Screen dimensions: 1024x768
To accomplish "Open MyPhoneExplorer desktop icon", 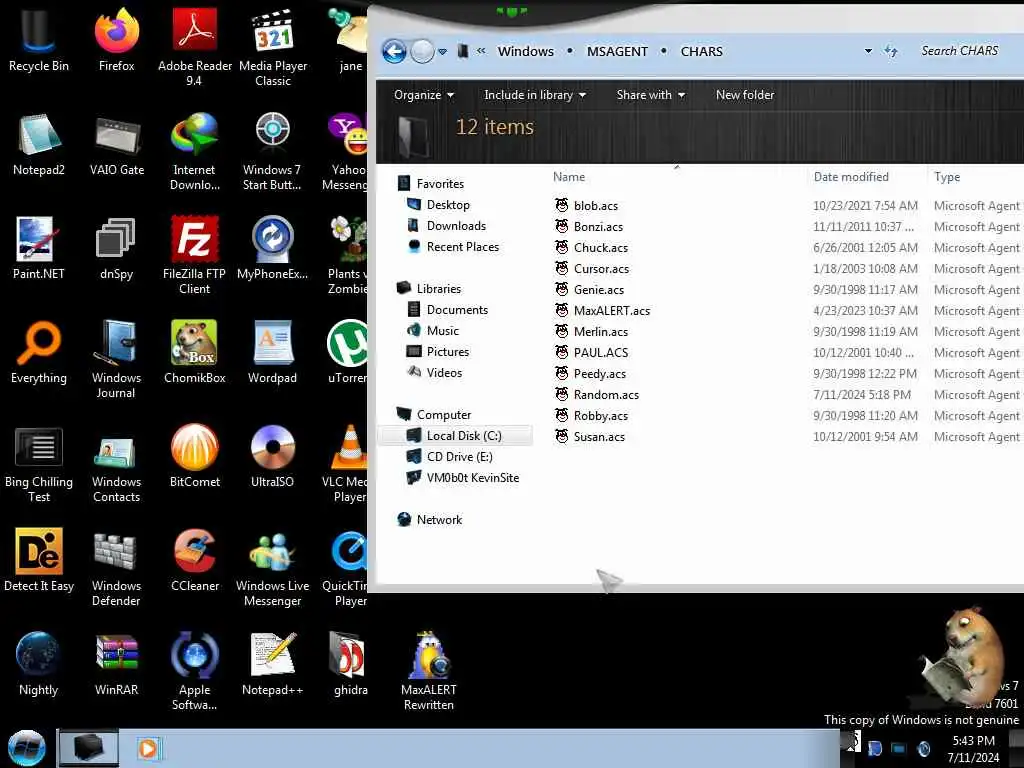I will 272,248.
